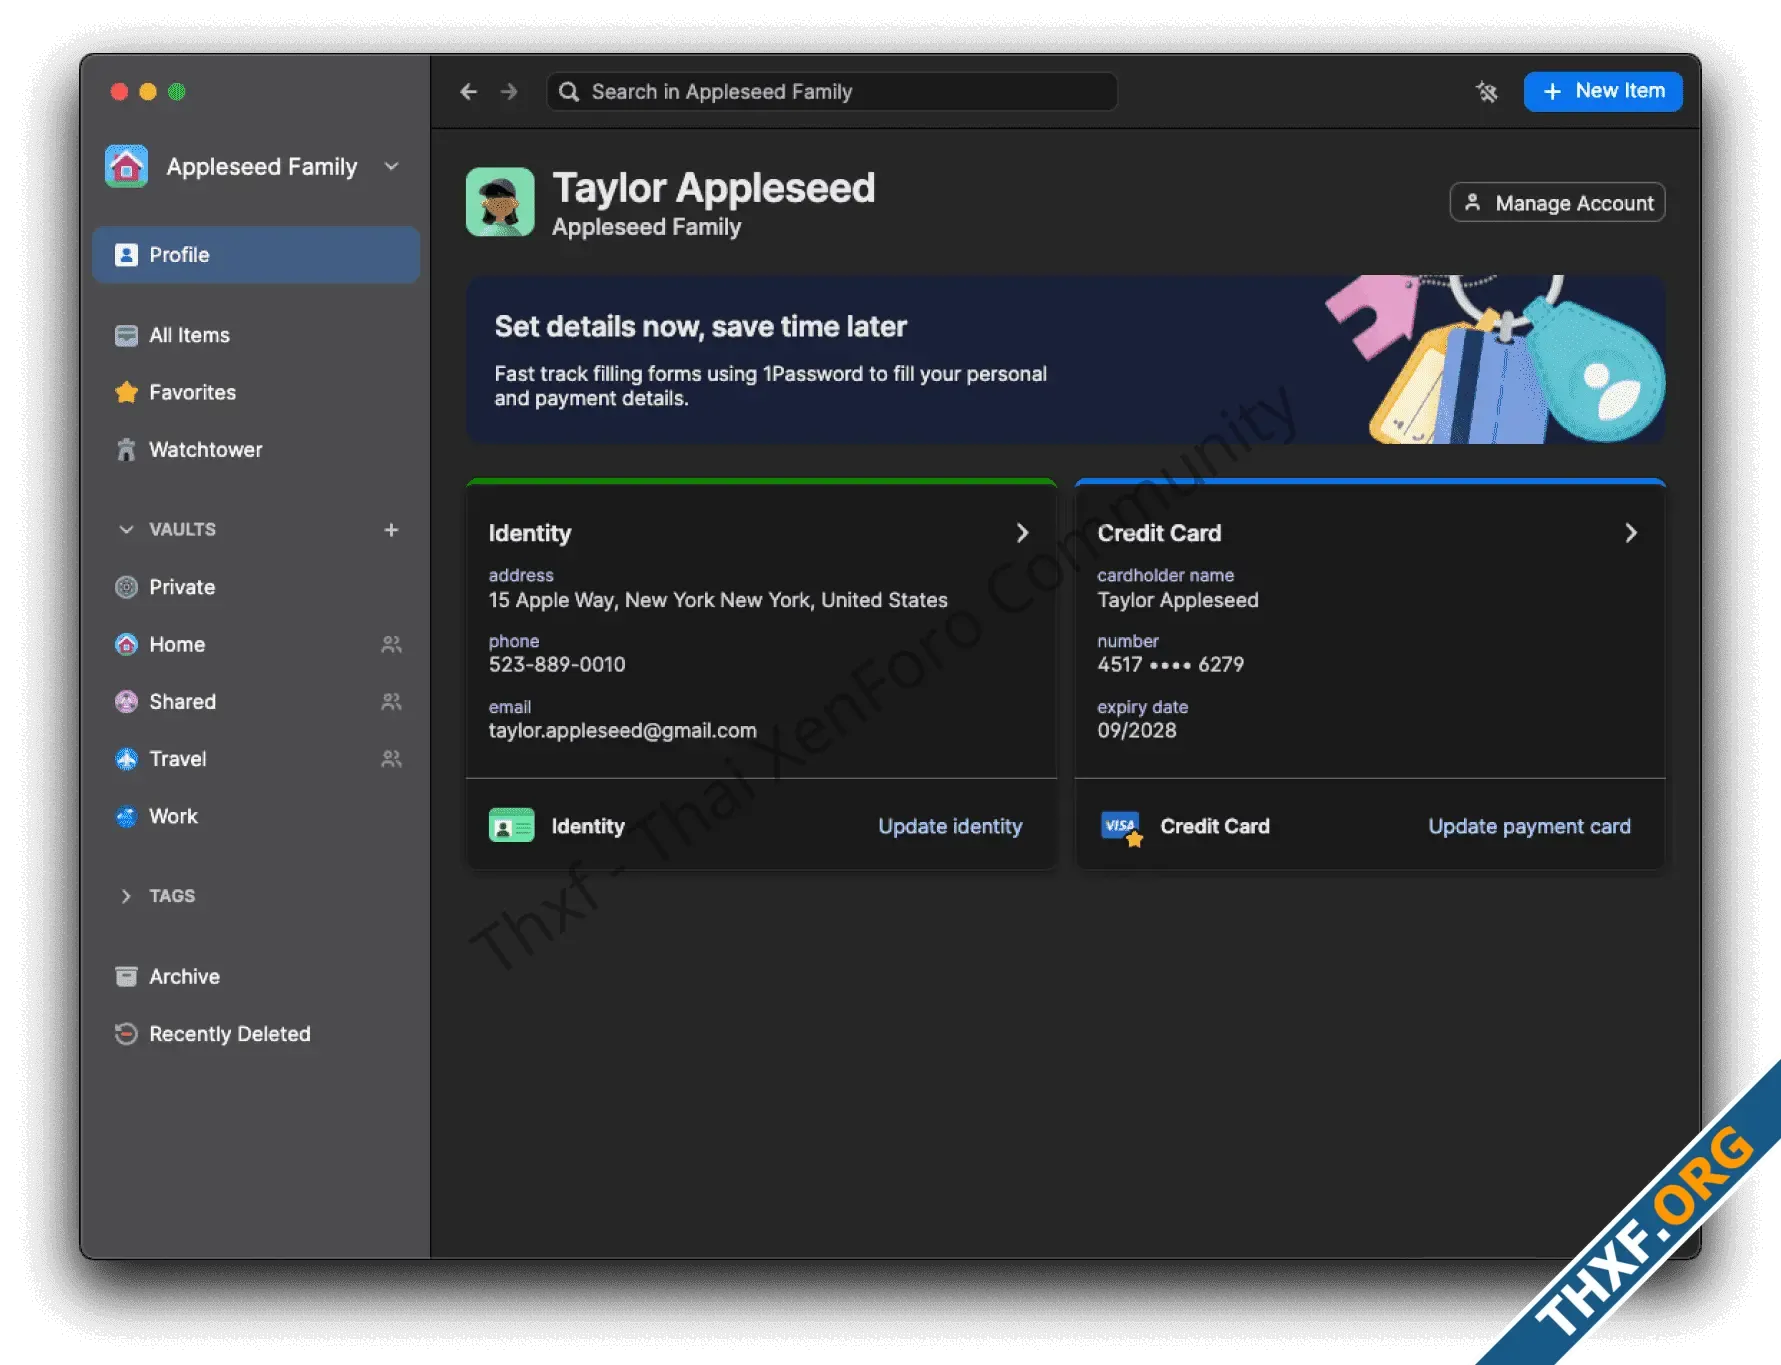Click card number 4517 •••• 6279

pyautogui.click(x=1171, y=665)
